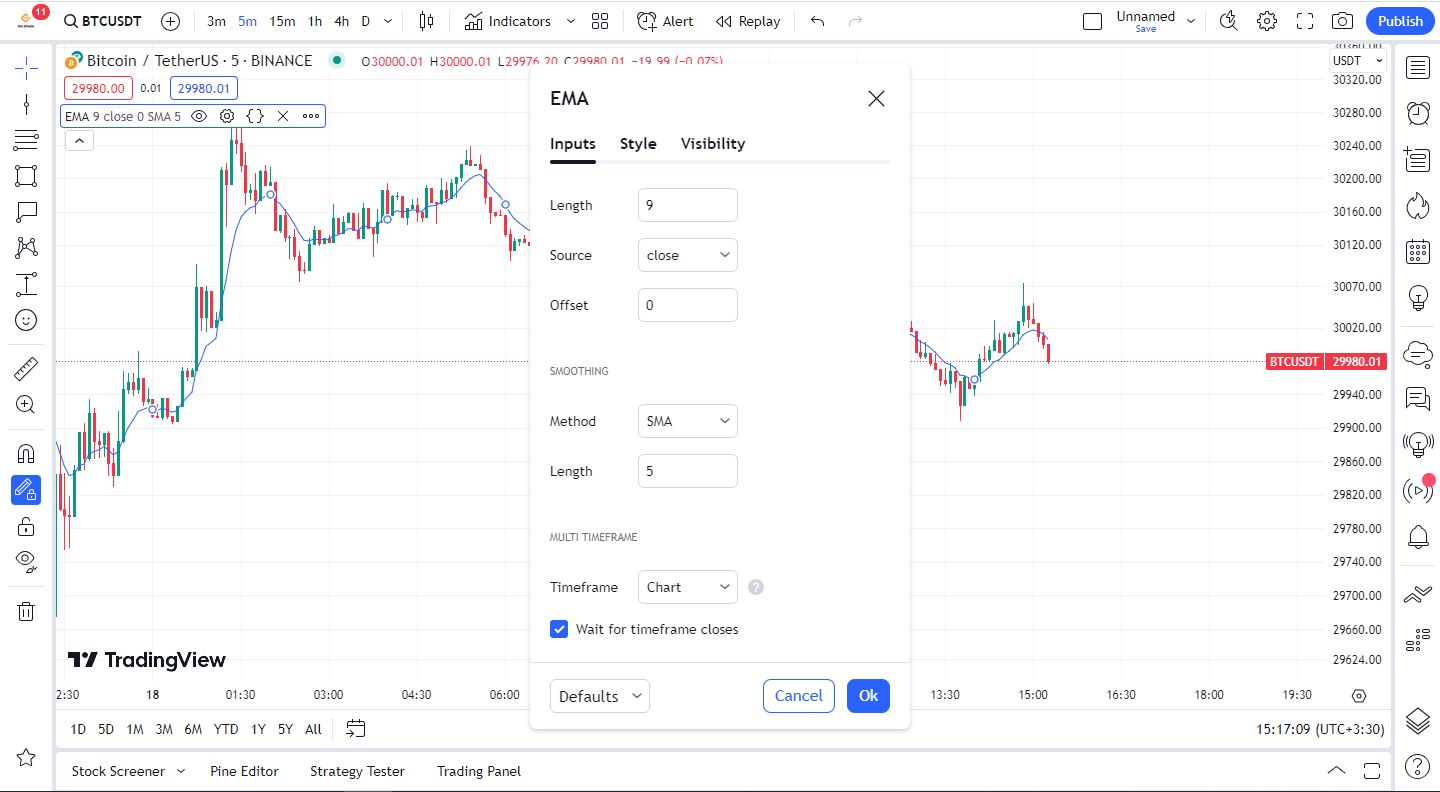Open the patterns drawing tool
Image resolution: width=1440 pixels, height=792 pixels.
[x=26, y=248]
